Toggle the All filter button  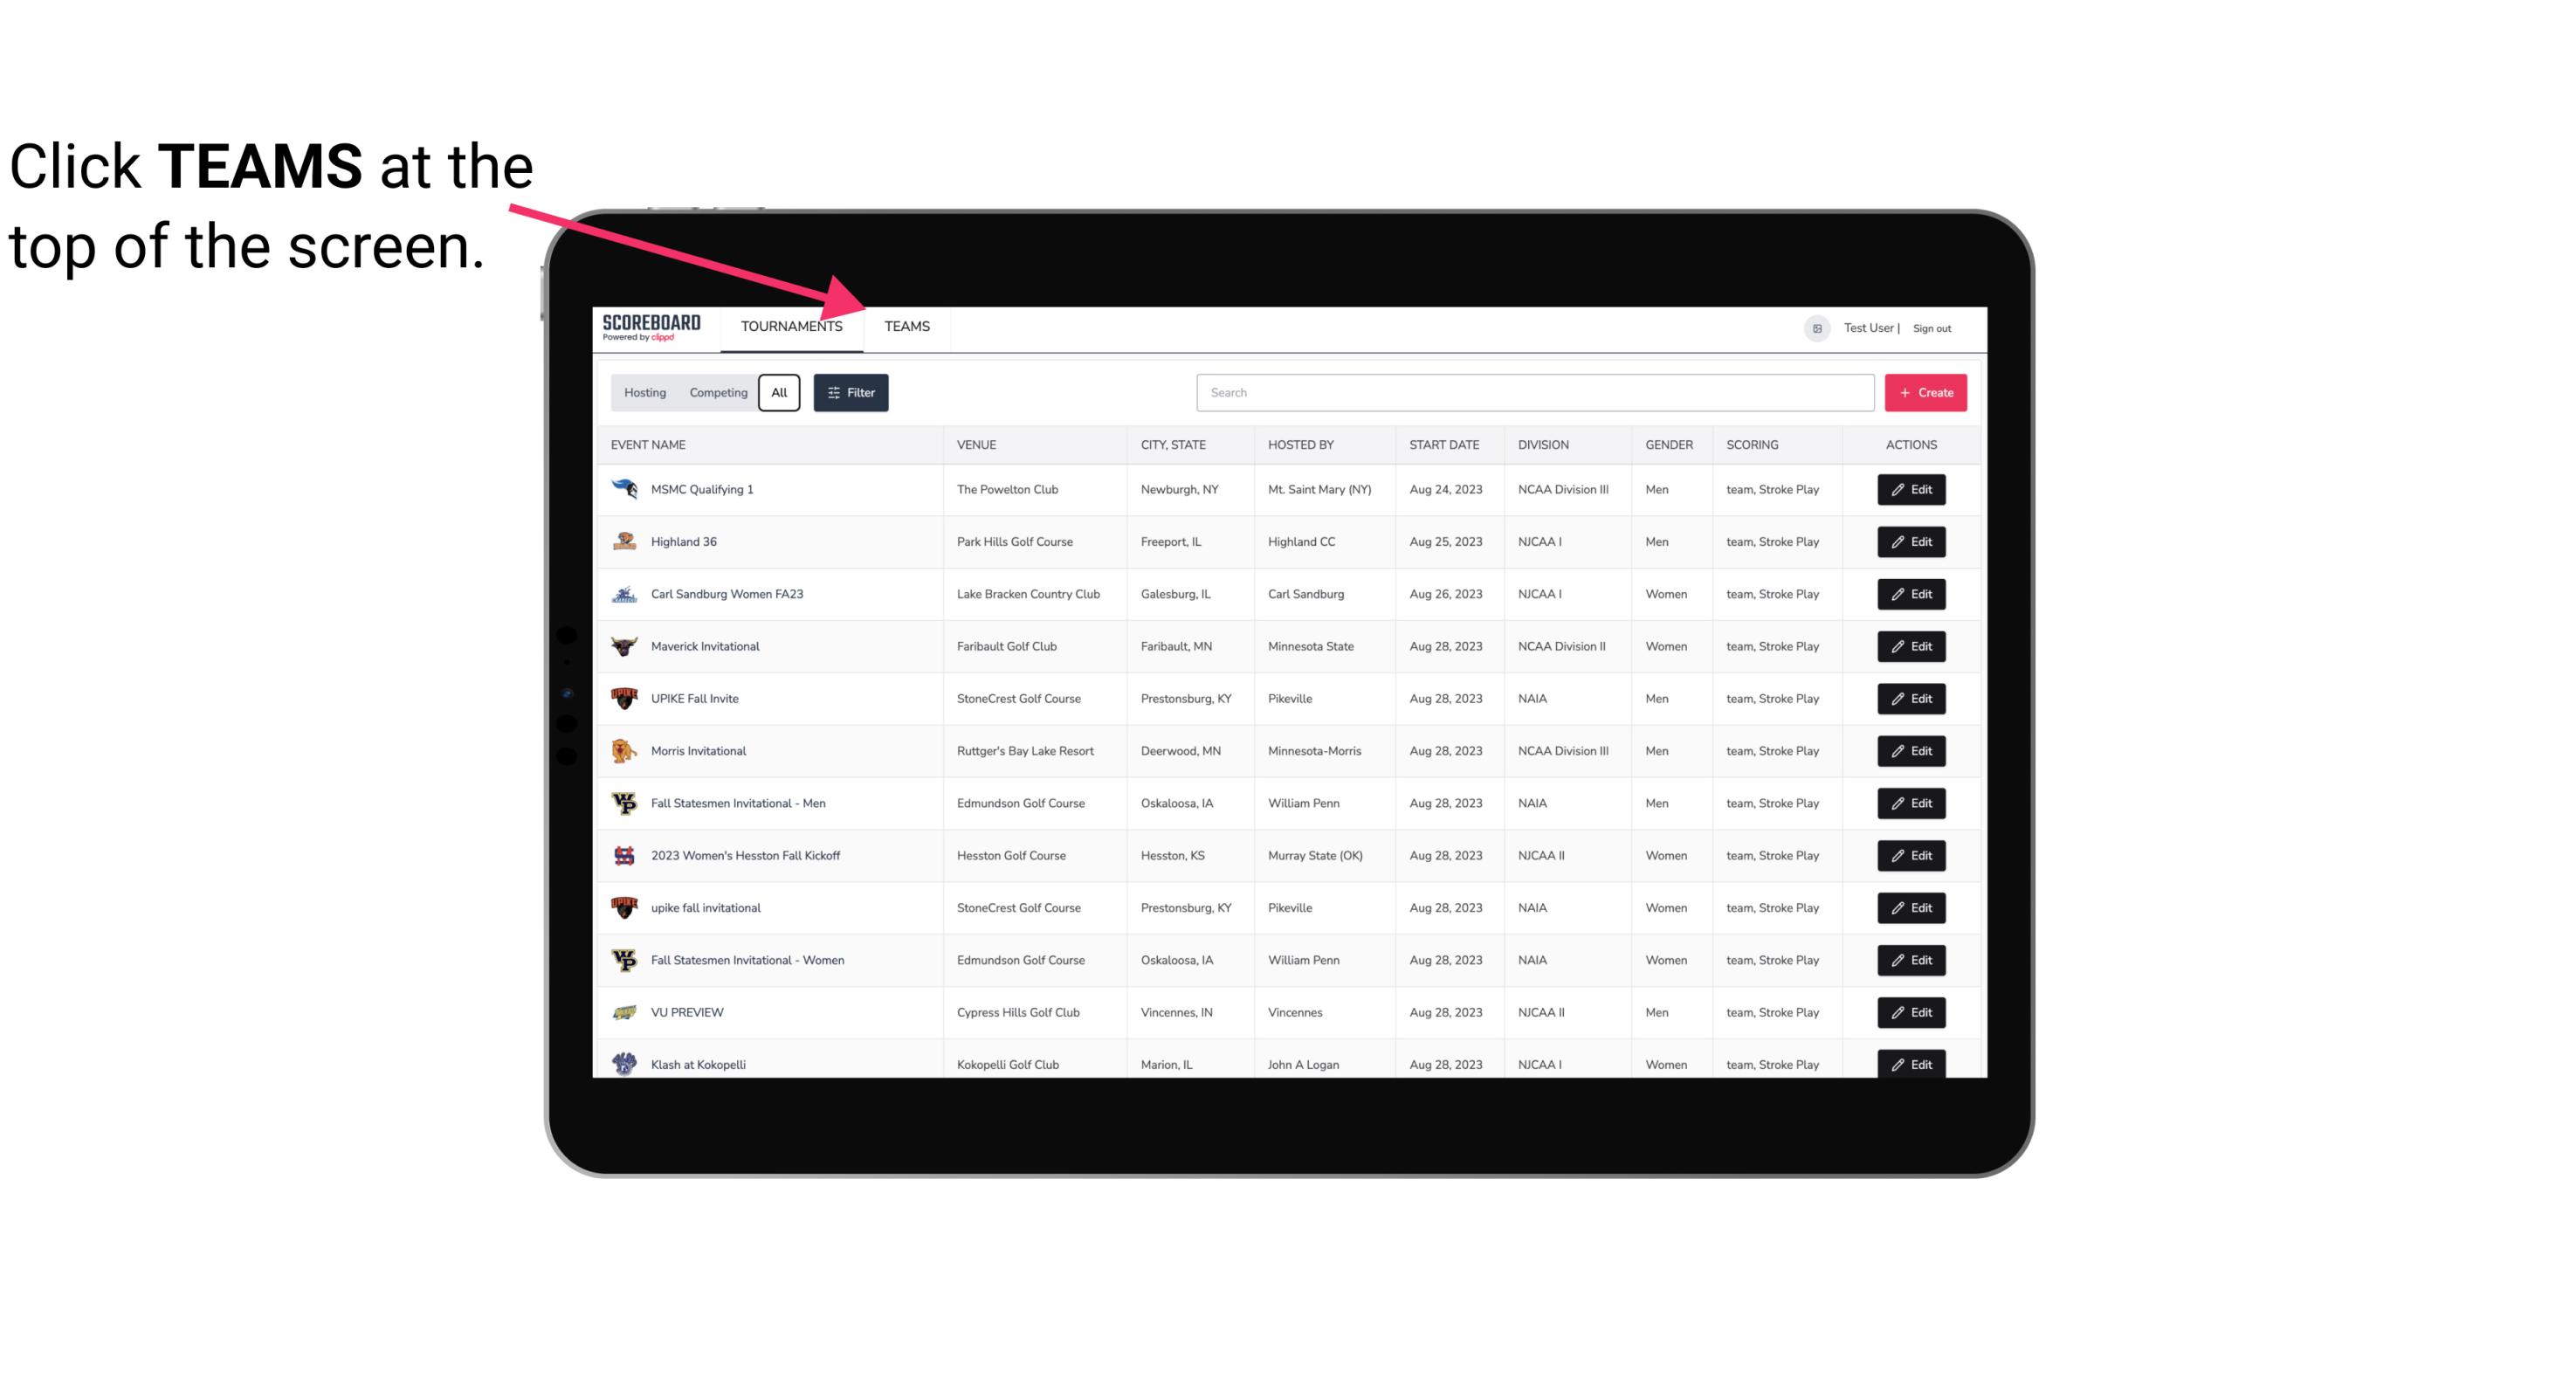coord(782,393)
